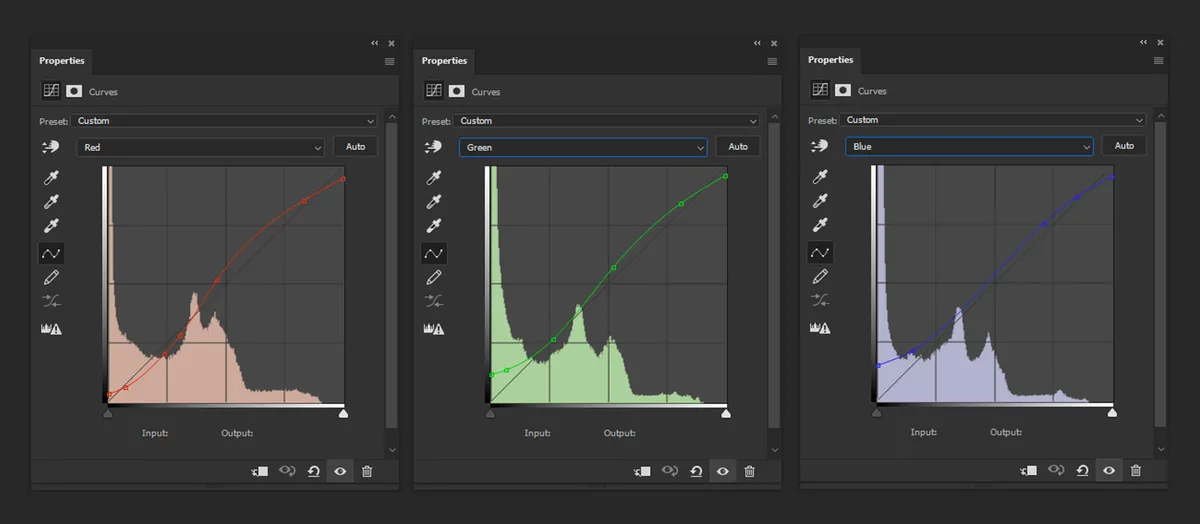Click the vertical scrollbar in Blue panel

pyautogui.click(x=1158, y=275)
